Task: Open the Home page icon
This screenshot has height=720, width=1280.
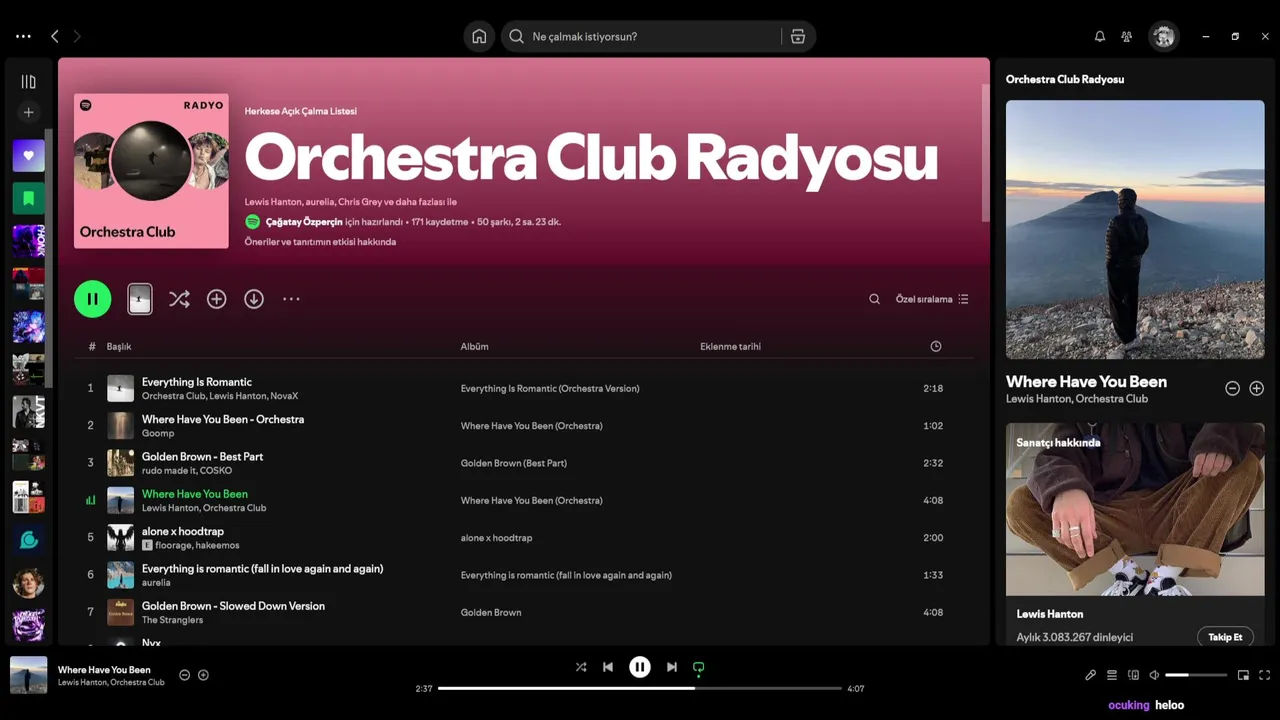Action: [x=479, y=36]
